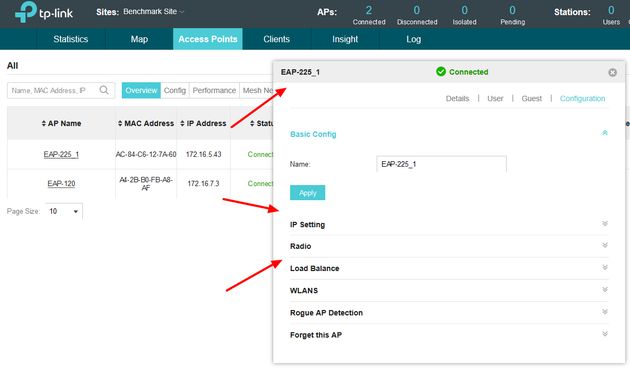Click MAC address A4-2B-B0-FB-A8-AF
This screenshot has height=369, width=630.
point(146,184)
